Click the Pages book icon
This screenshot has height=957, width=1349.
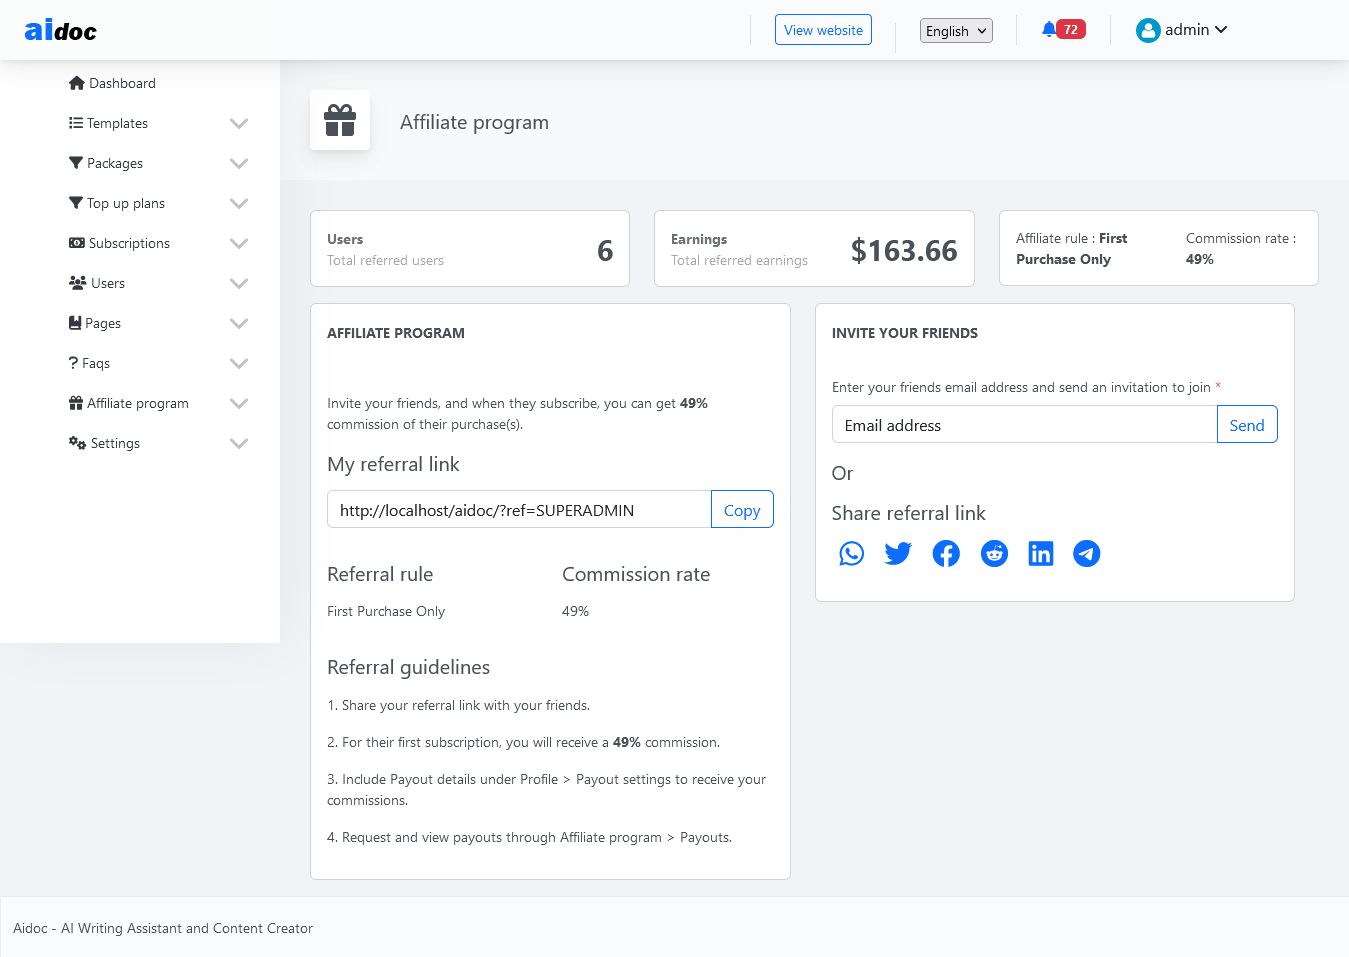click(x=75, y=323)
